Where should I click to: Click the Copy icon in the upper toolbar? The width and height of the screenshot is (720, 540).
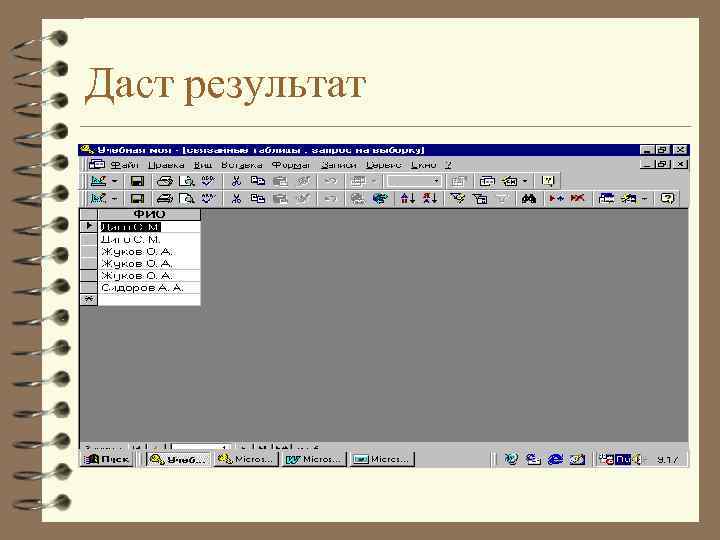[x=258, y=181]
